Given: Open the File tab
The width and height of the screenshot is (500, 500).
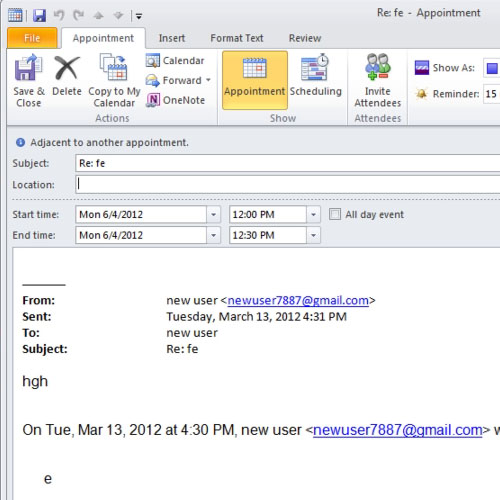Looking at the screenshot, I should 32,38.
